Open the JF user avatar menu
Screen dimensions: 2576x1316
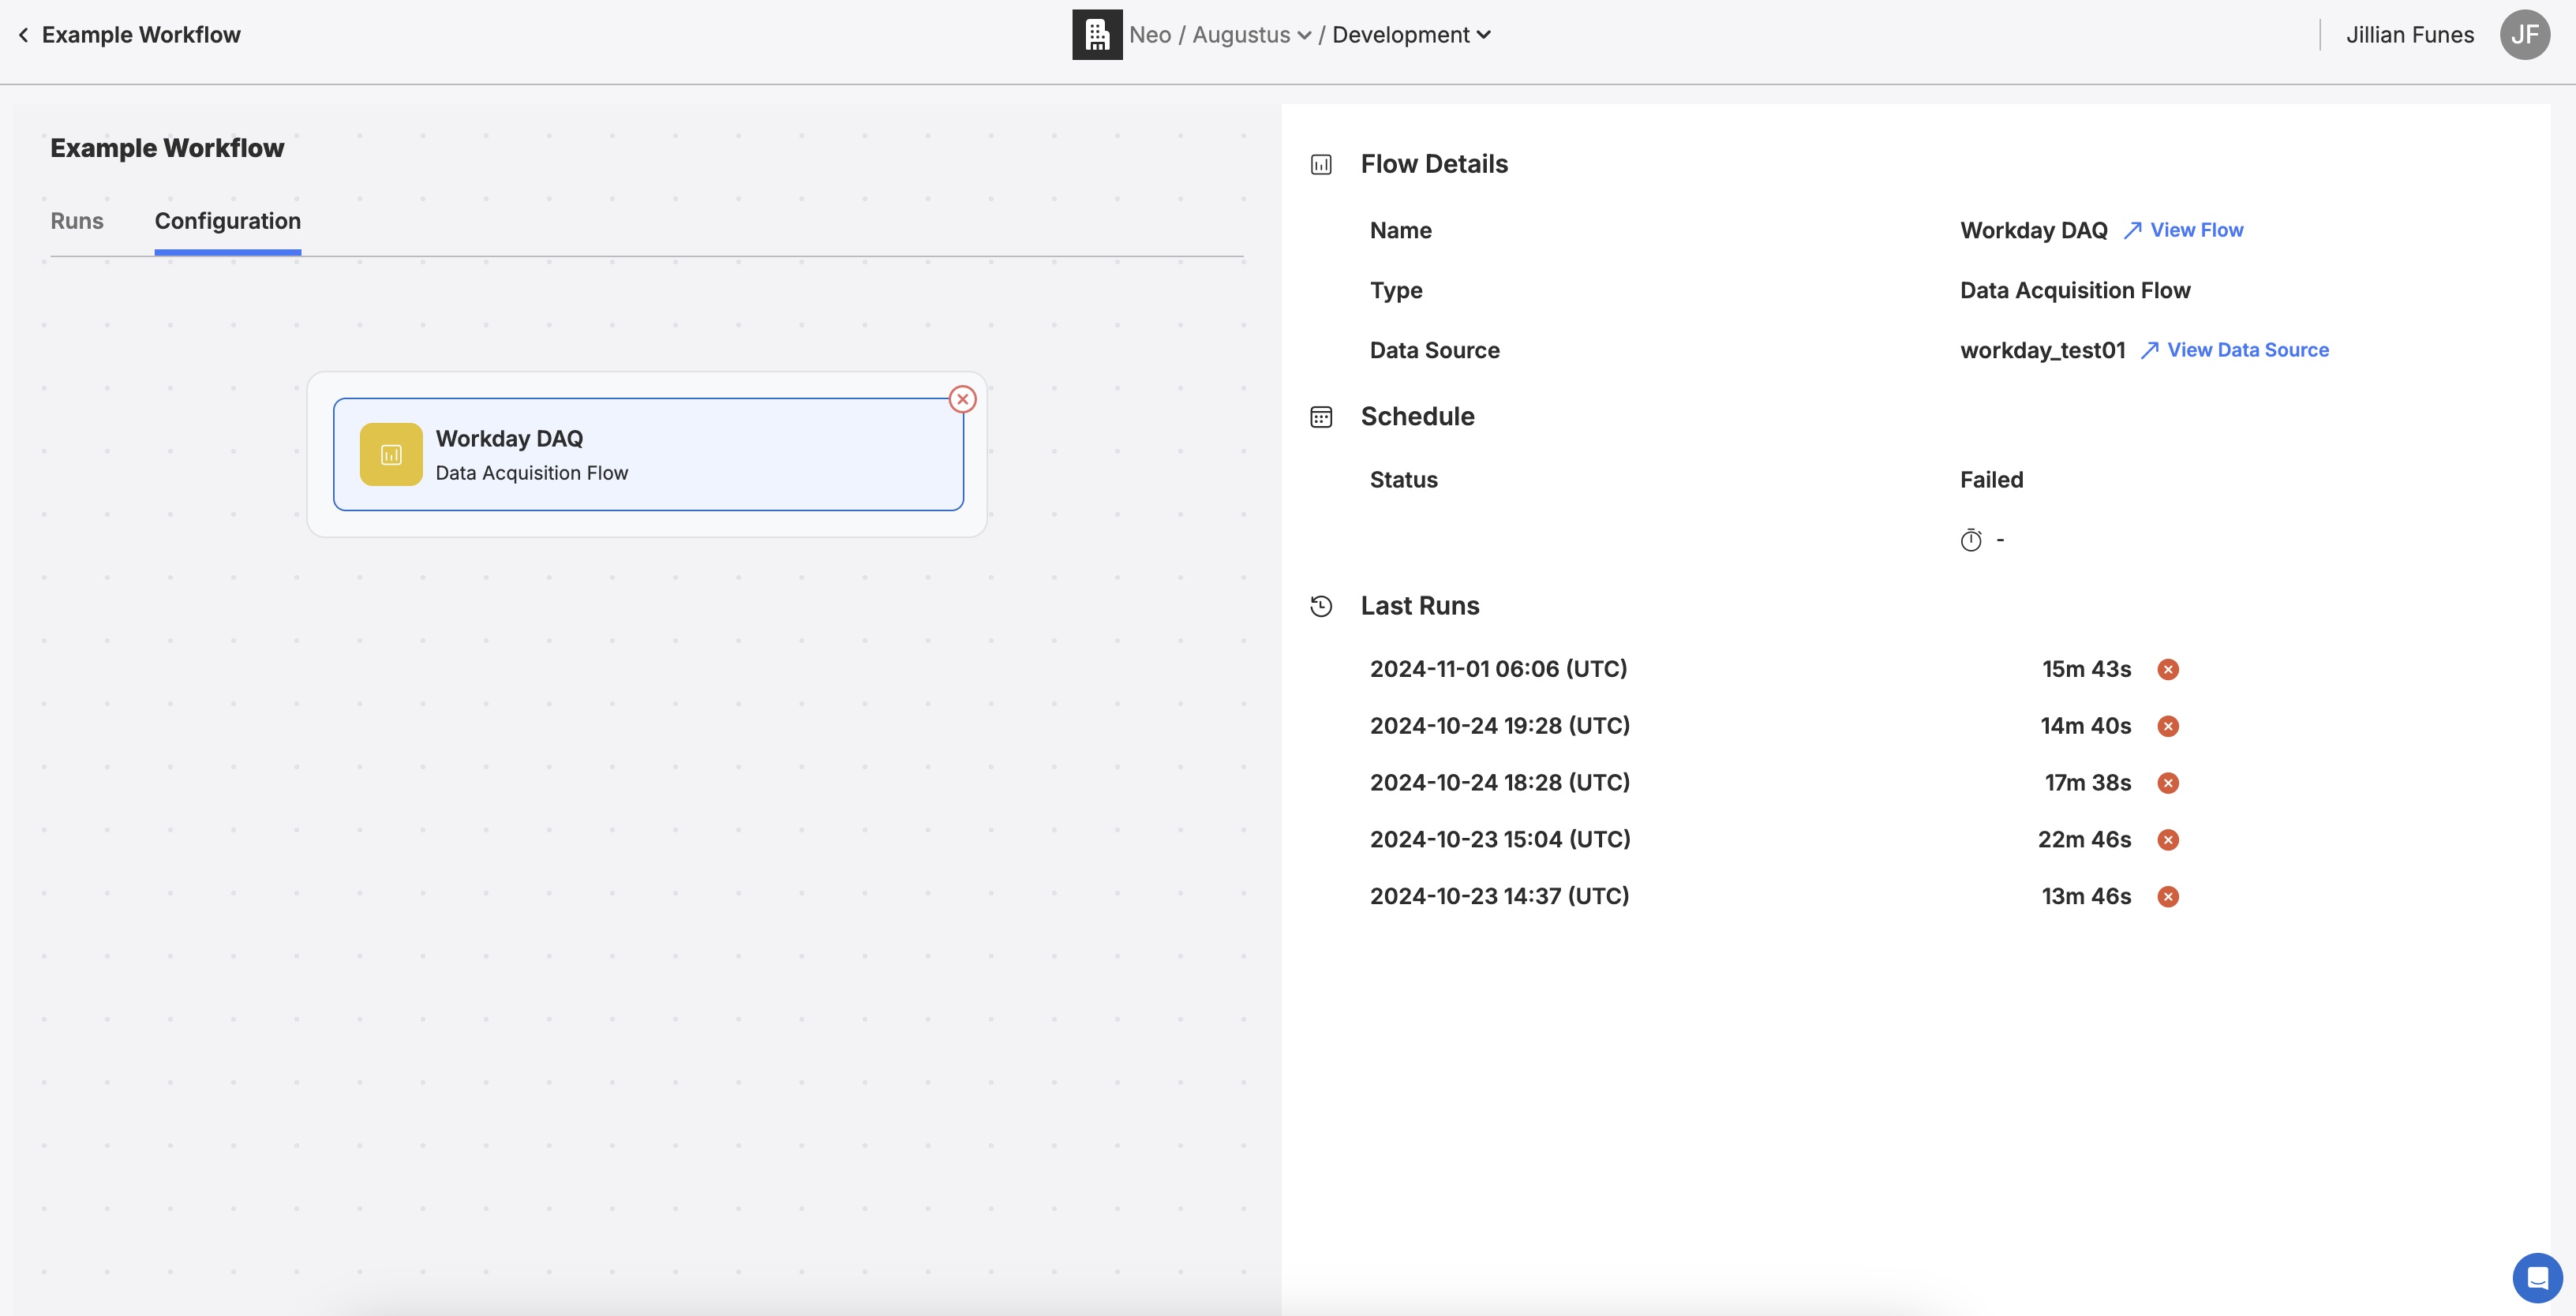point(2524,35)
